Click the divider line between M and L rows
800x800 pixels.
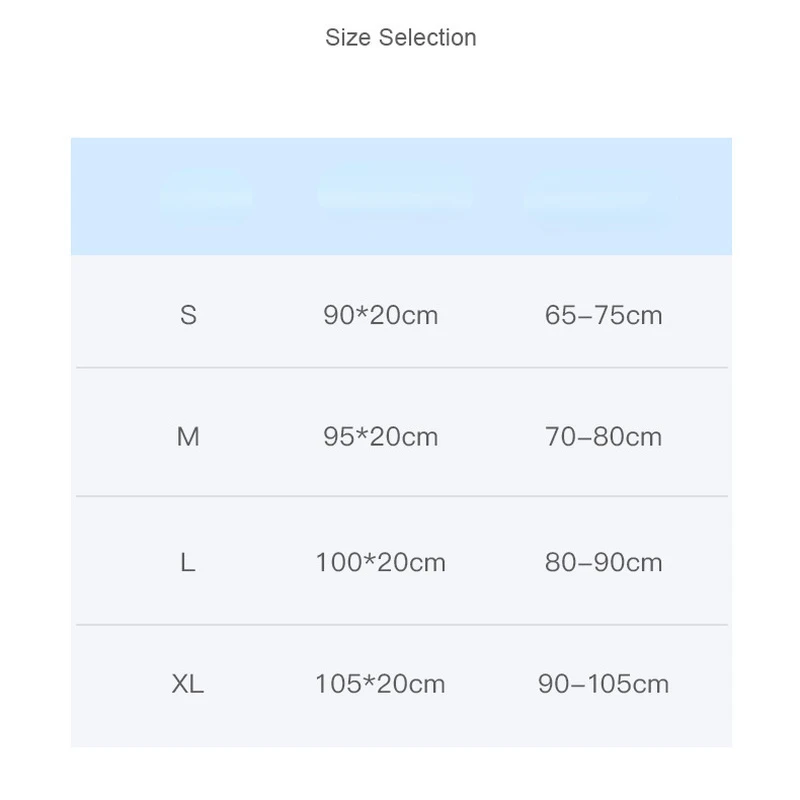coord(400,496)
